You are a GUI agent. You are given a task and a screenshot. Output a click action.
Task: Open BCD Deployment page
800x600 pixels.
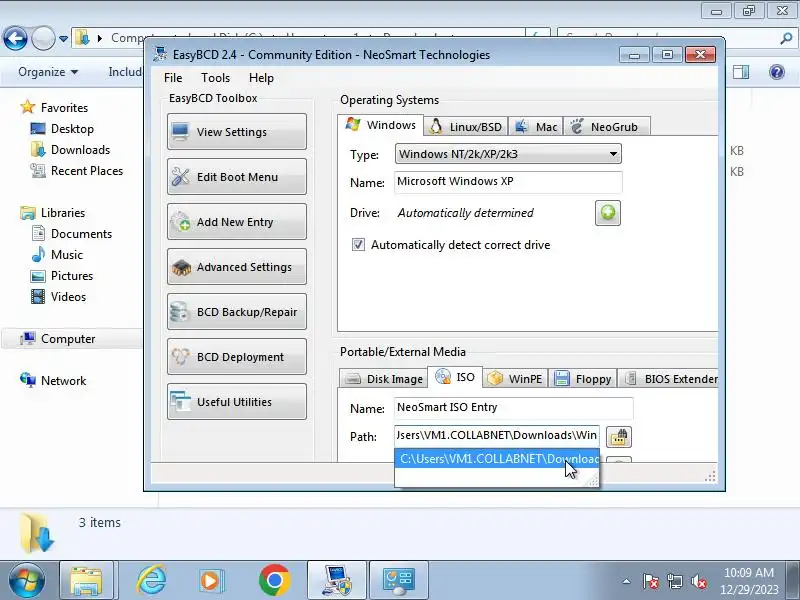[237, 357]
